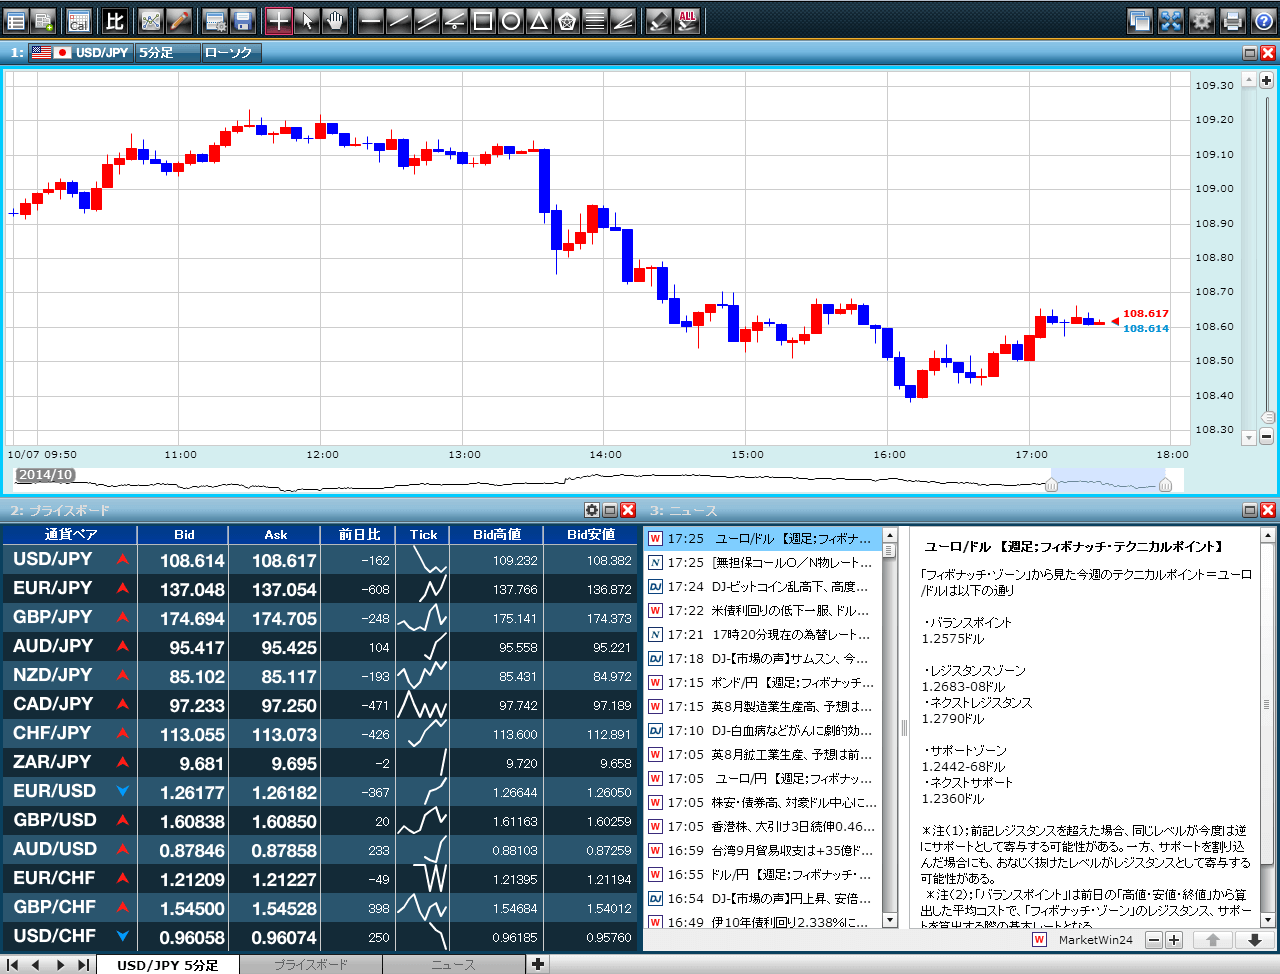Open the gear settings icon in top toolbar
Image resolution: width=1280 pixels, height=974 pixels.
point(1202,20)
